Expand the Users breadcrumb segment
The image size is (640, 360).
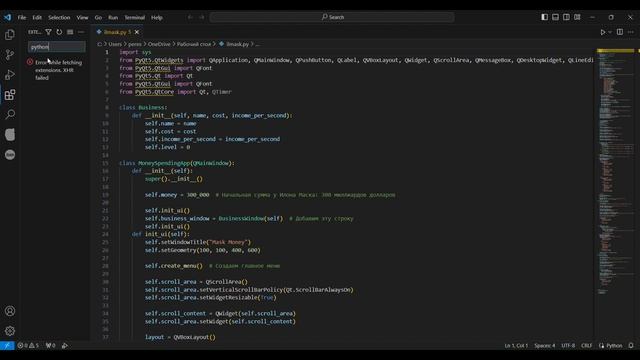click(115, 44)
